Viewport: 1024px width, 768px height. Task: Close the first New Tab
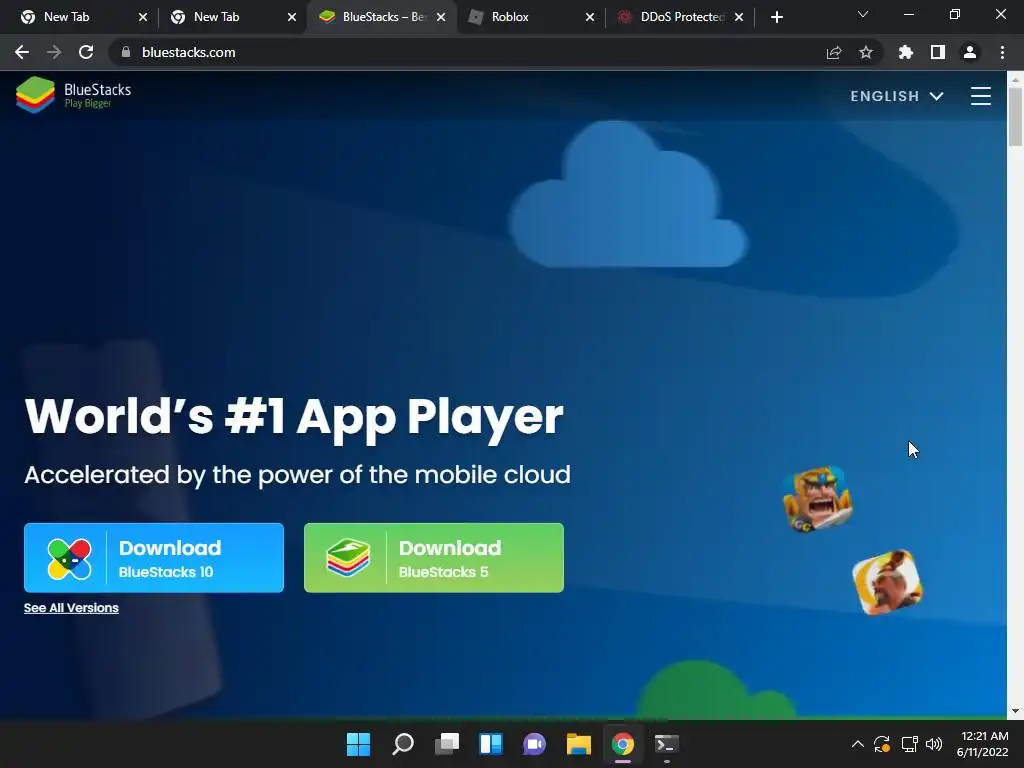tap(143, 17)
